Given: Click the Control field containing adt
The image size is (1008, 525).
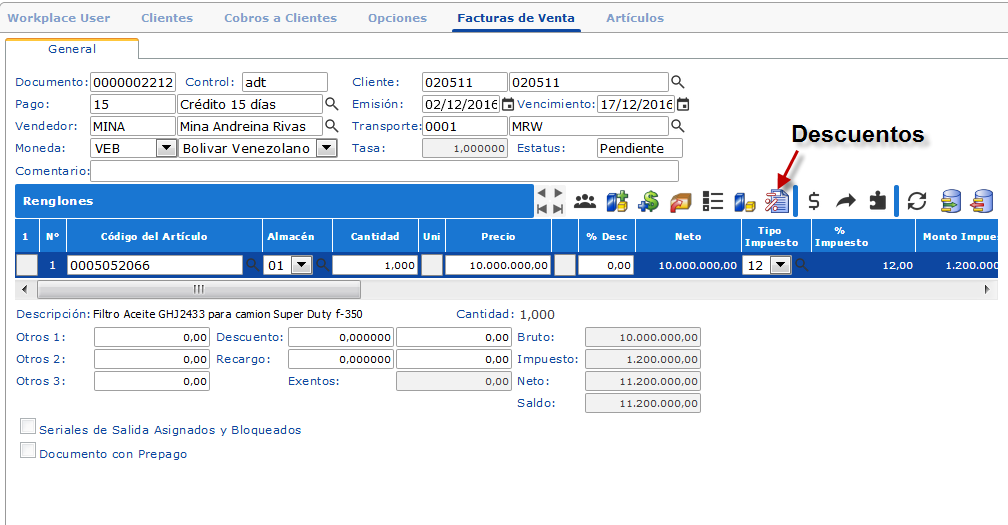Looking at the screenshot, I should (285, 82).
